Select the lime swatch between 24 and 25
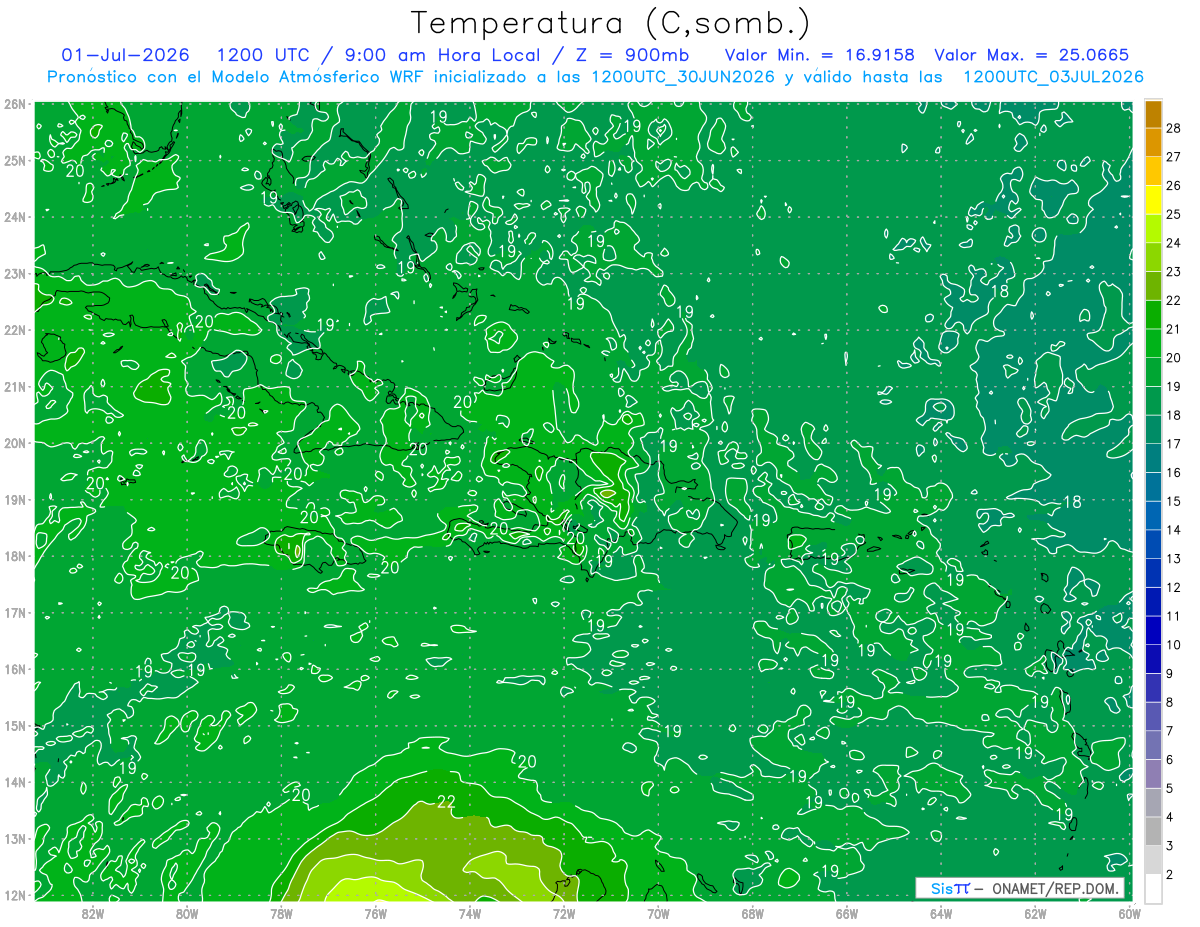The image size is (1200, 927). (1153, 229)
